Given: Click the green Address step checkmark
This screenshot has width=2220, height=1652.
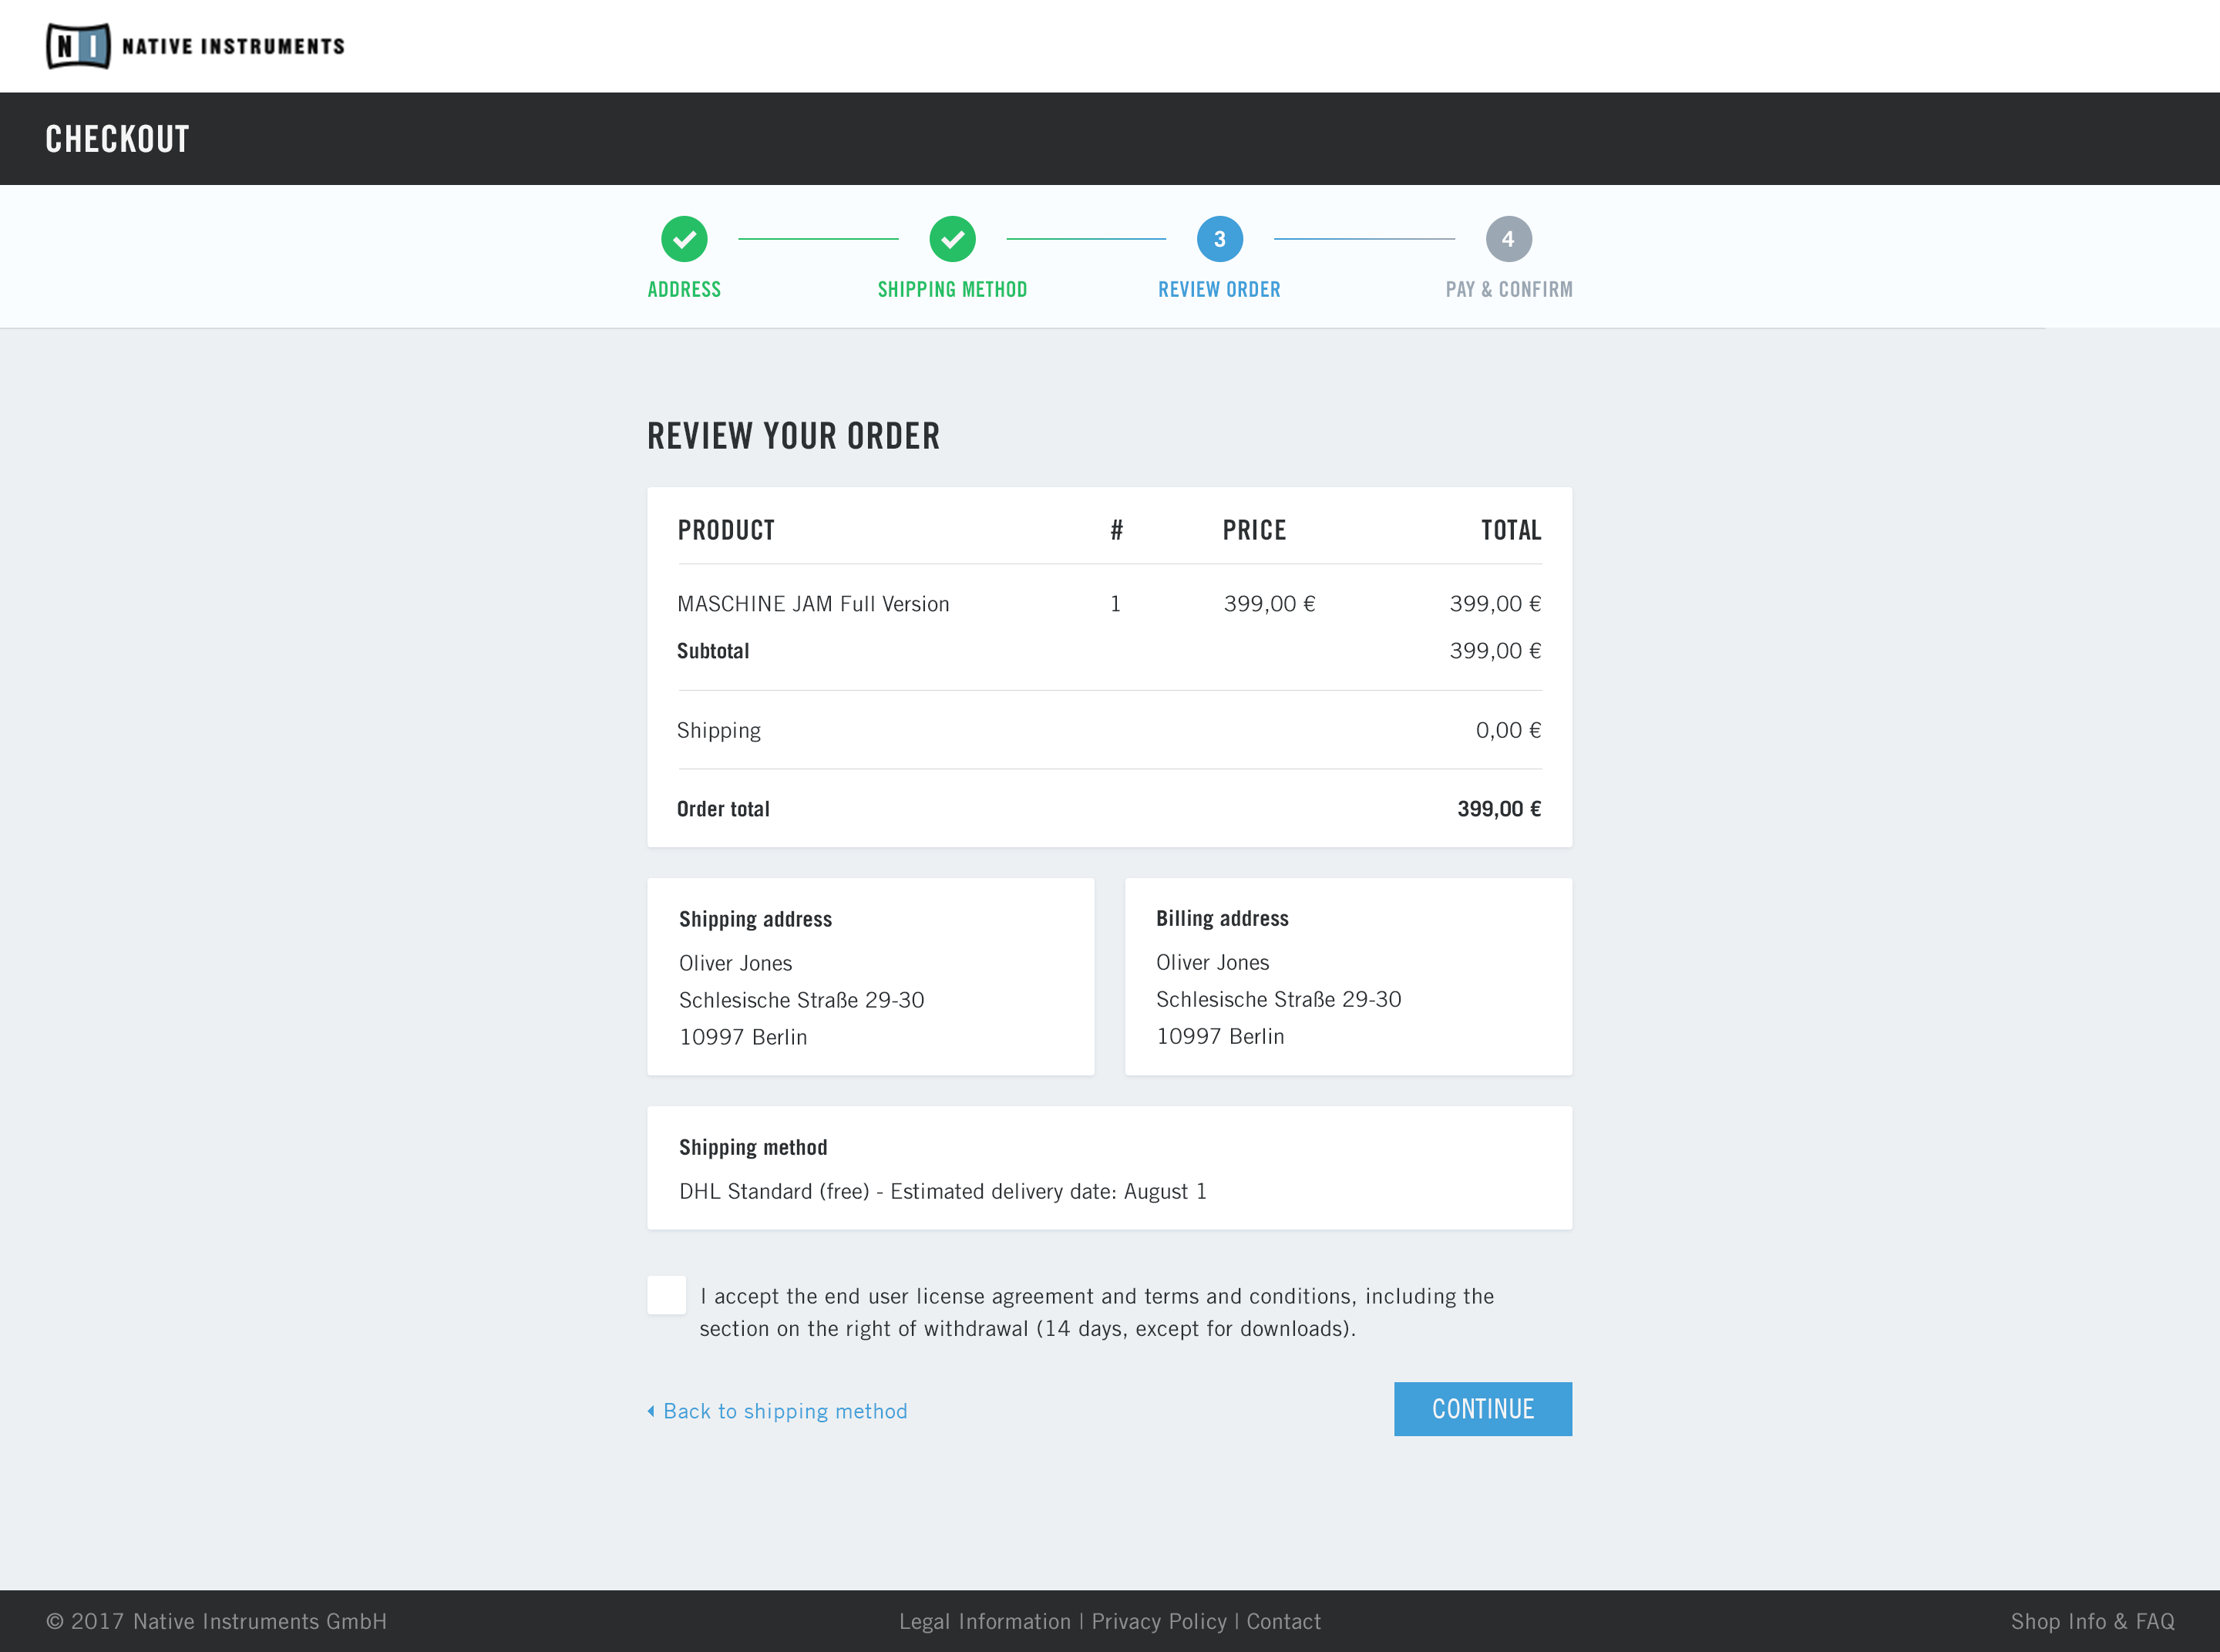Looking at the screenshot, I should tap(684, 239).
